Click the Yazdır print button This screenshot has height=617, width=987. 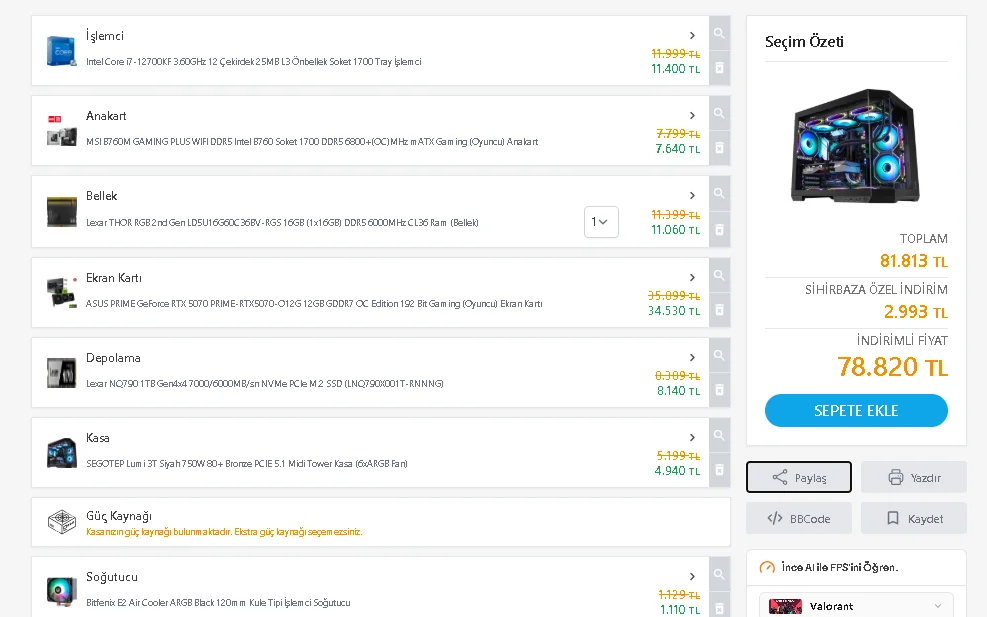913,477
